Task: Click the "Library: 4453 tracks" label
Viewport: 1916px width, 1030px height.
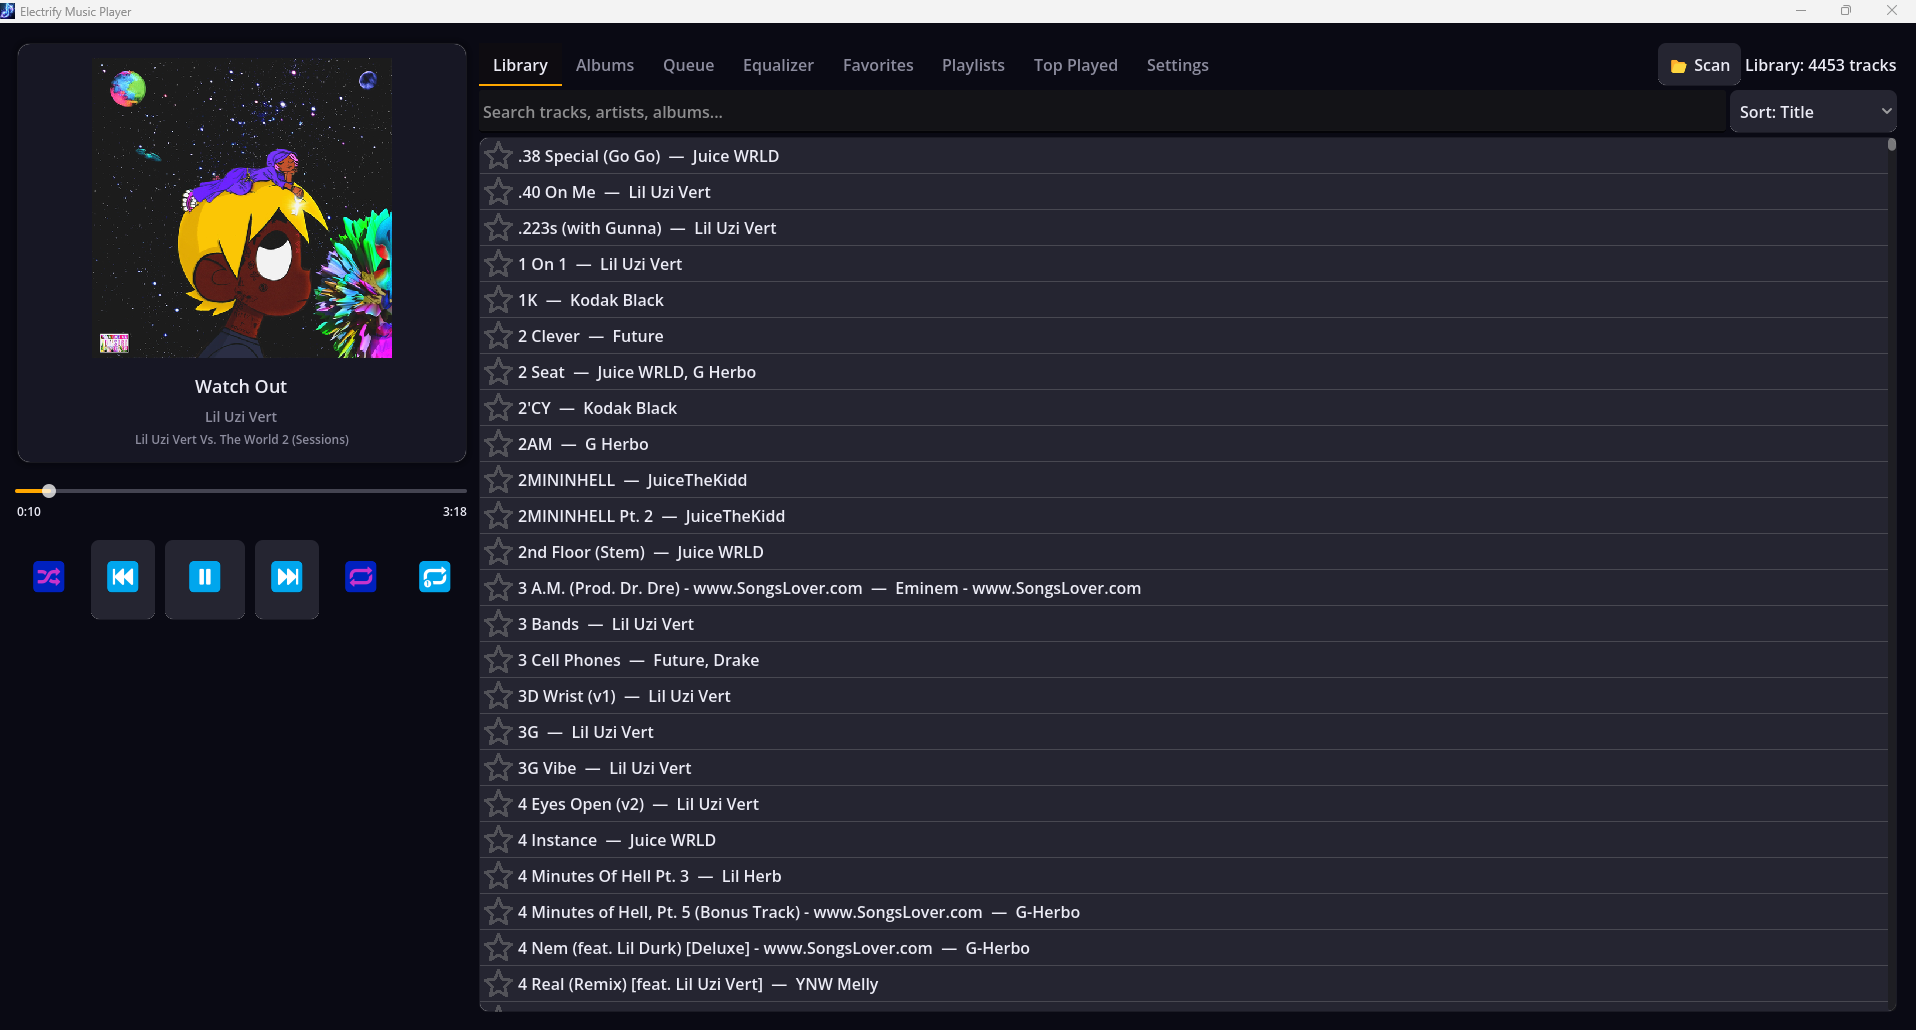Action: (x=1820, y=65)
